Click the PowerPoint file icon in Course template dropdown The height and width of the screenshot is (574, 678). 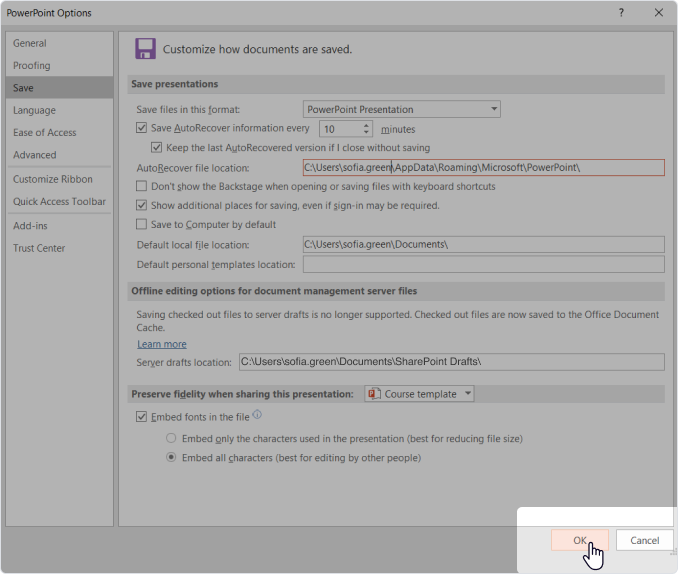[374, 394]
